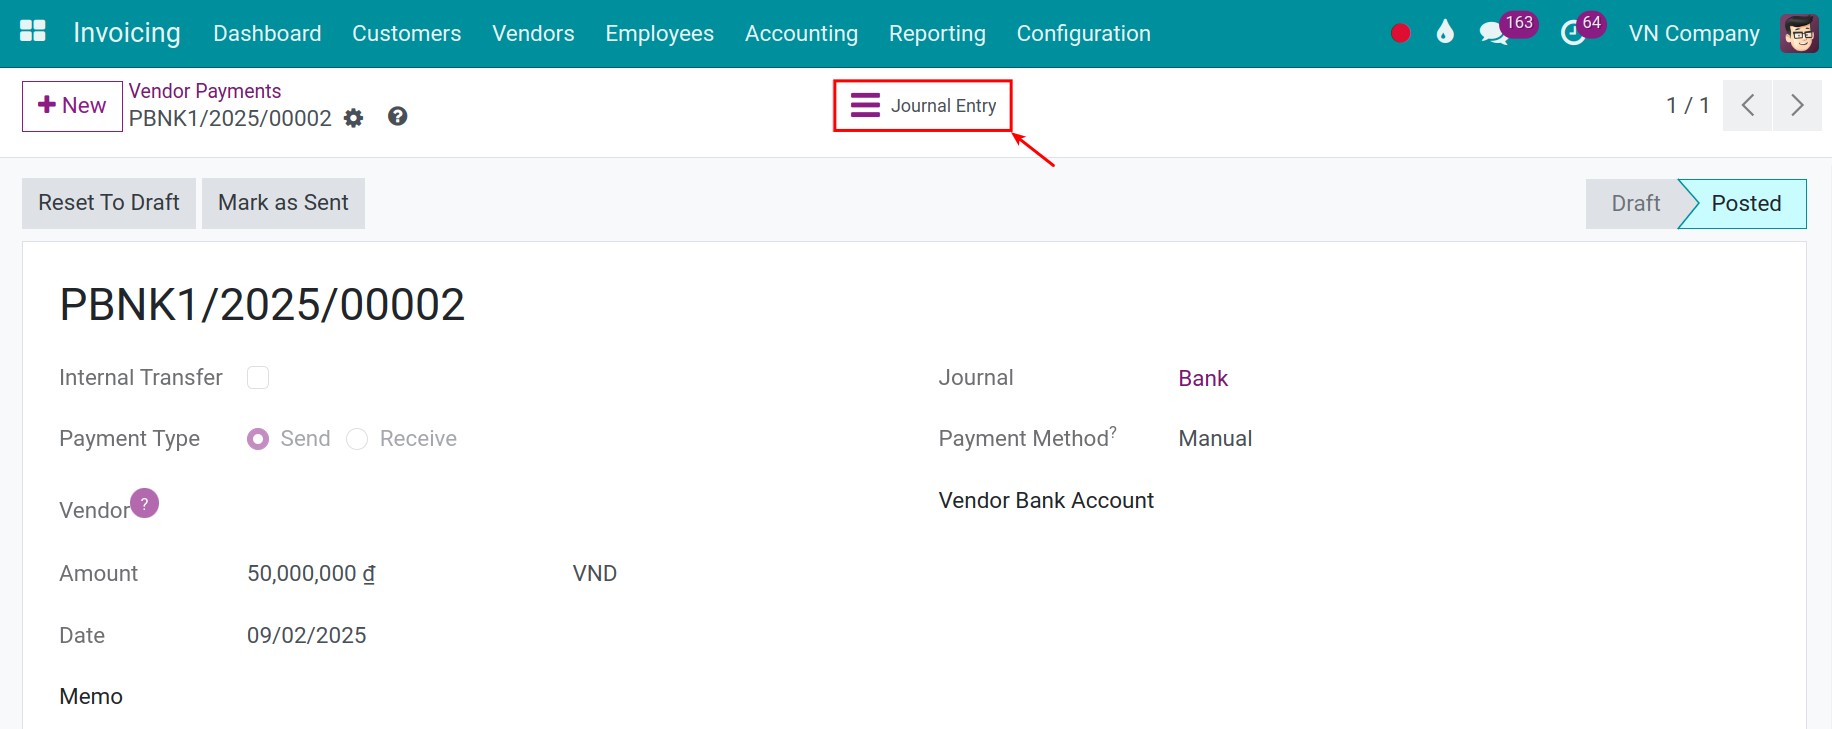The width and height of the screenshot is (1832, 729).
Task: Select the Send payment type
Action: 258,439
